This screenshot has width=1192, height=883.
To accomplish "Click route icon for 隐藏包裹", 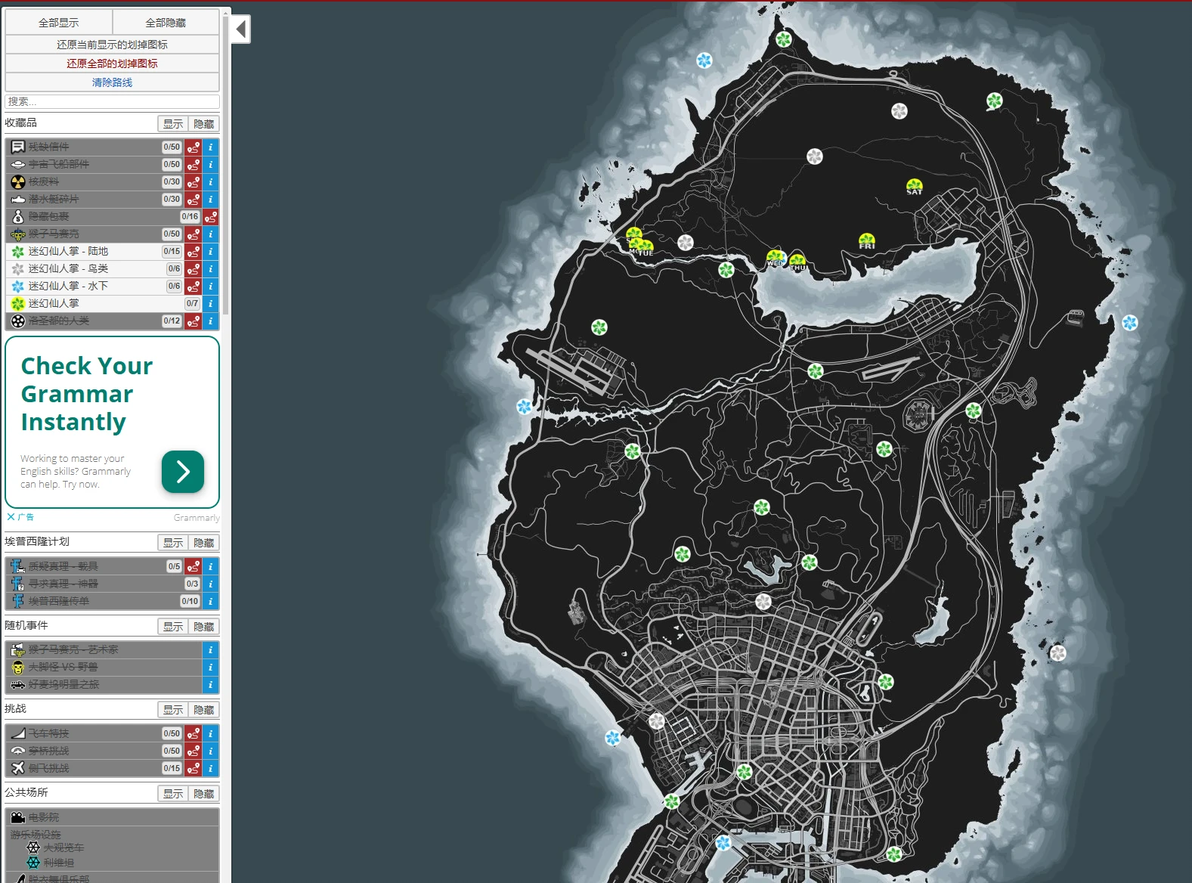I will (211, 217).
